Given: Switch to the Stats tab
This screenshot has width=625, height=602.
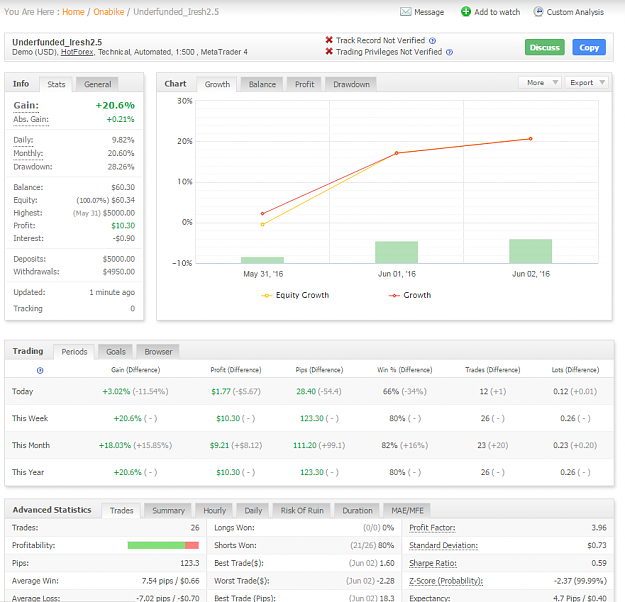Looking at the screenshot, I should pyautogui.click(x=56, y=84).
